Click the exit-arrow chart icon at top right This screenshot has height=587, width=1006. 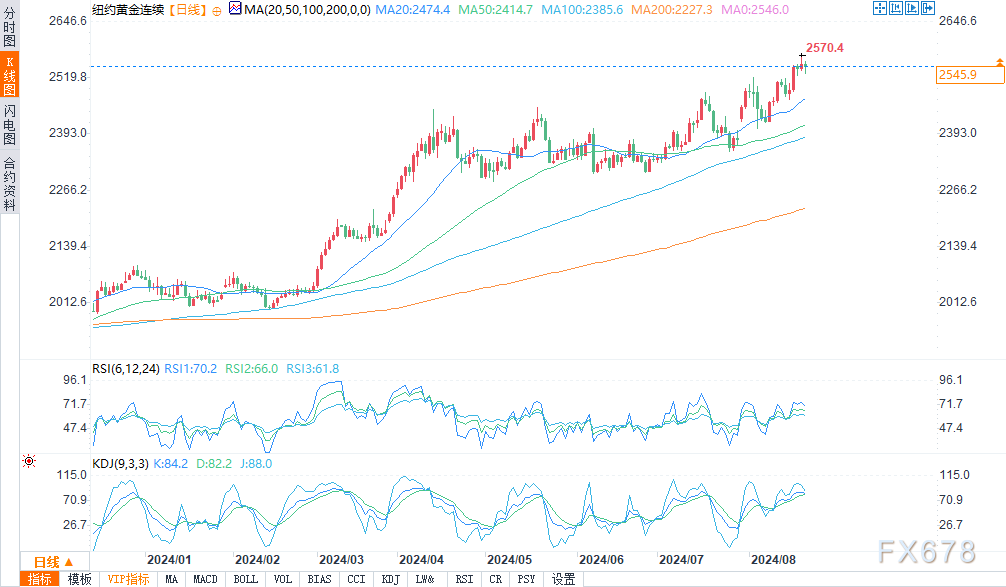928,8
